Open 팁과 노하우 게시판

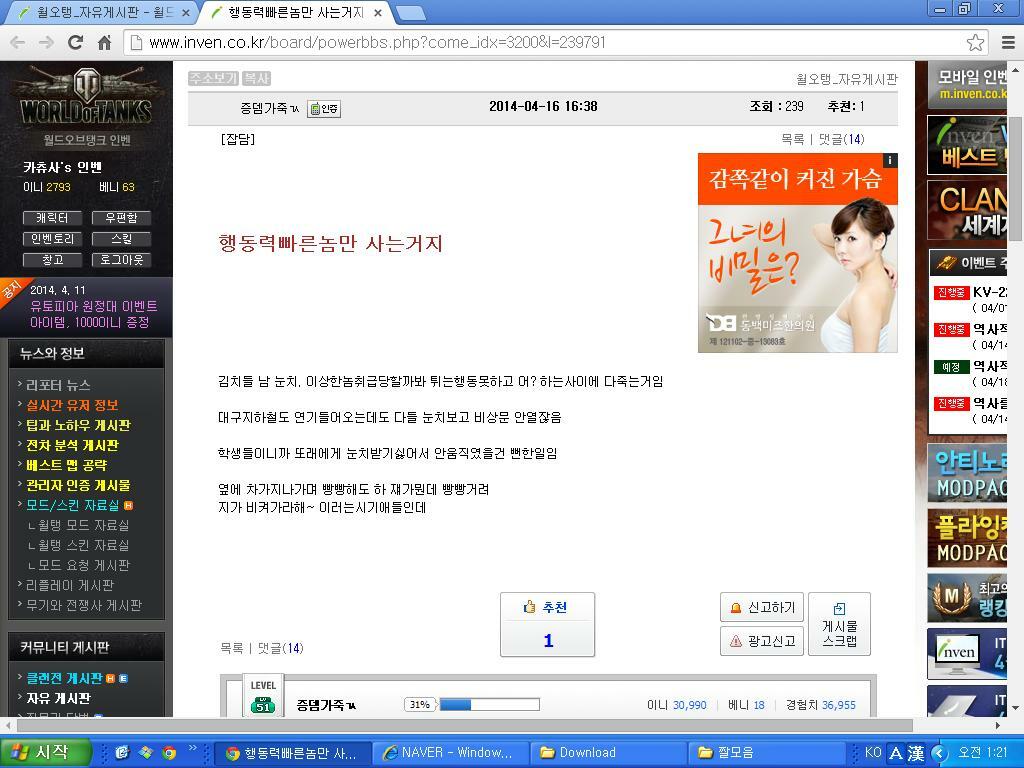(78, 426)
